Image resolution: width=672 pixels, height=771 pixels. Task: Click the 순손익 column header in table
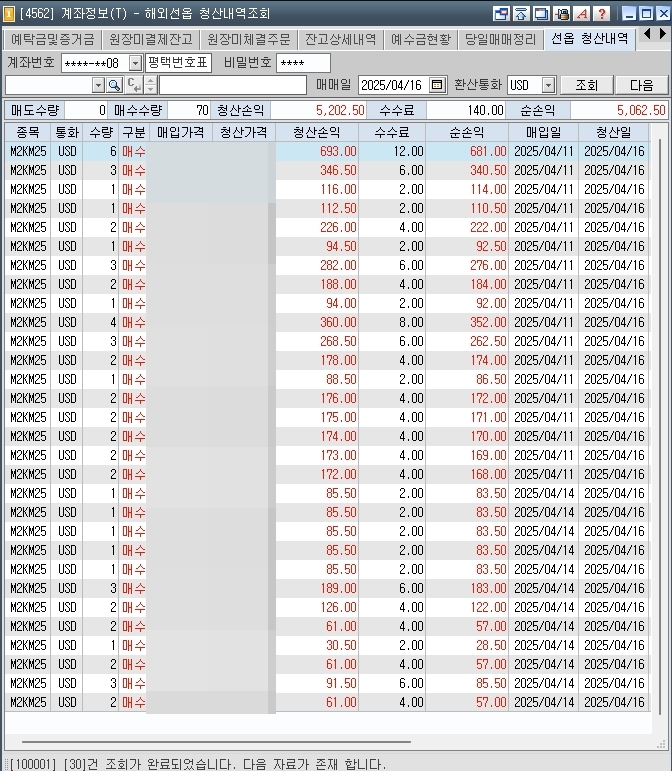467,132
